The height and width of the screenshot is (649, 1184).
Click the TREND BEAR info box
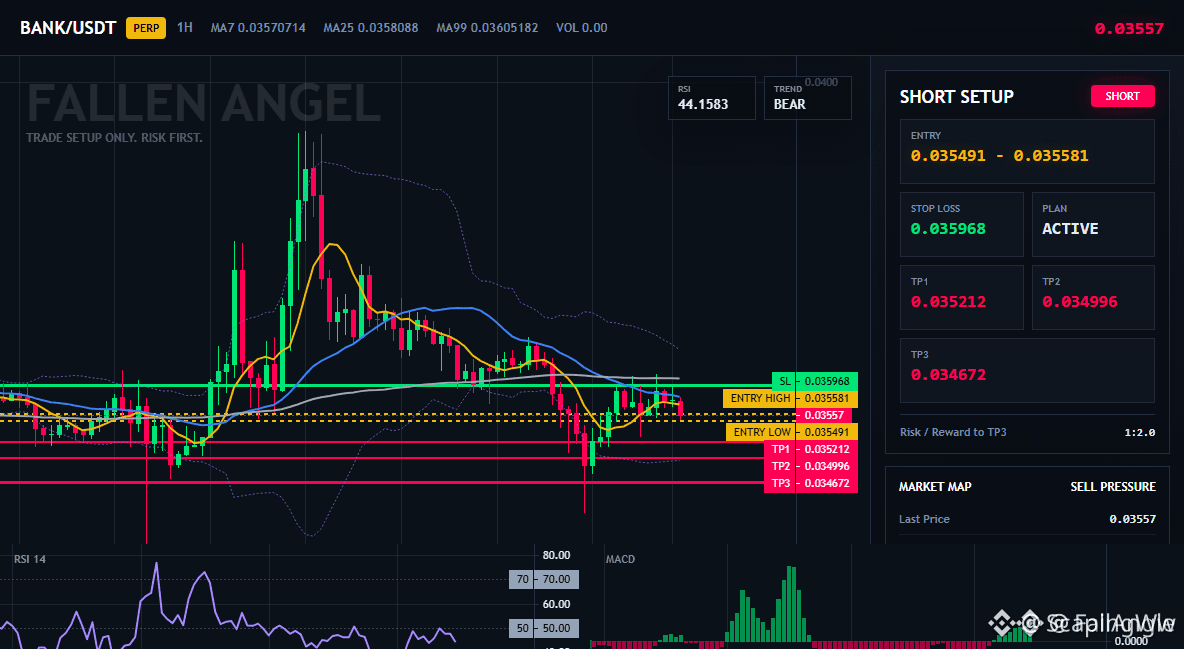point(807,98)
